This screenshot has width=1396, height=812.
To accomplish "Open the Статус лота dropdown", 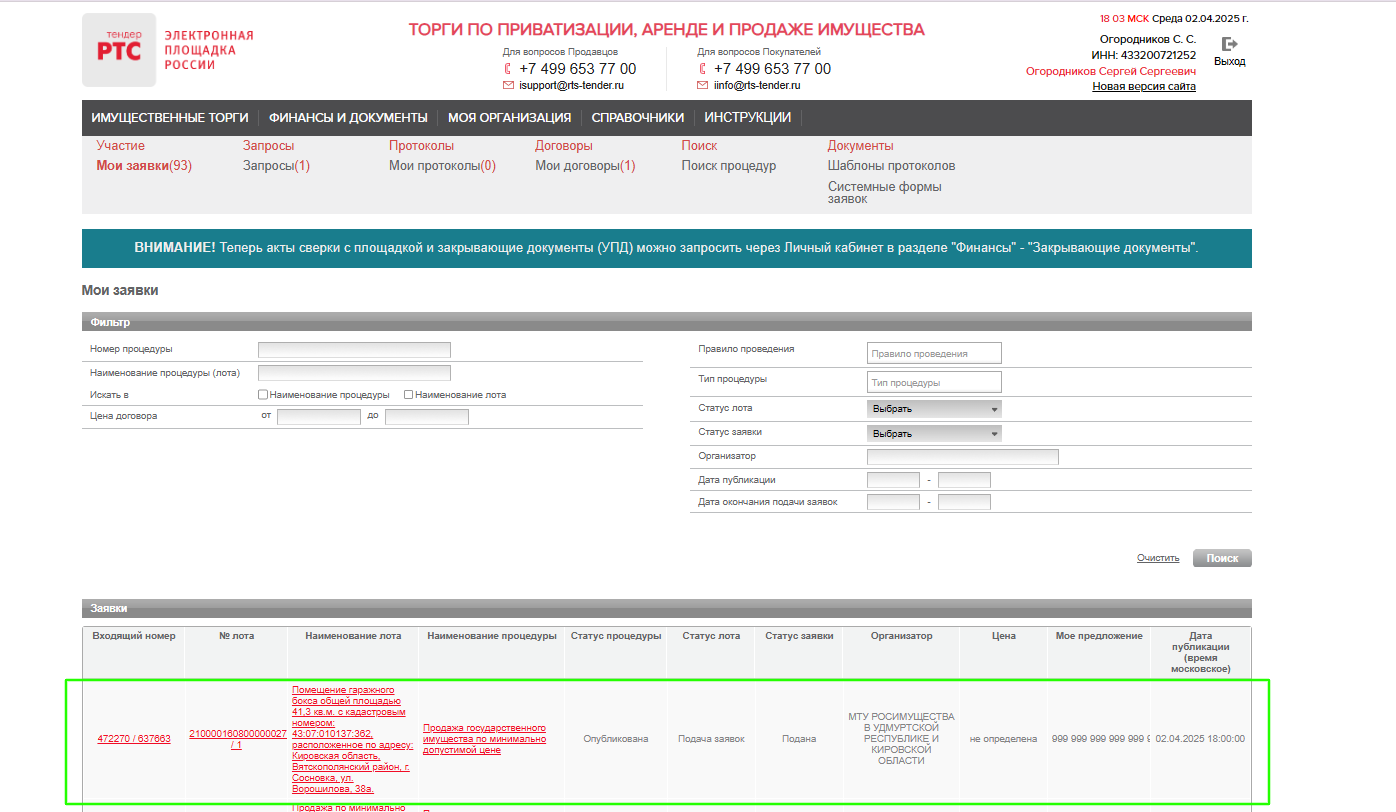I will point(934,409).
